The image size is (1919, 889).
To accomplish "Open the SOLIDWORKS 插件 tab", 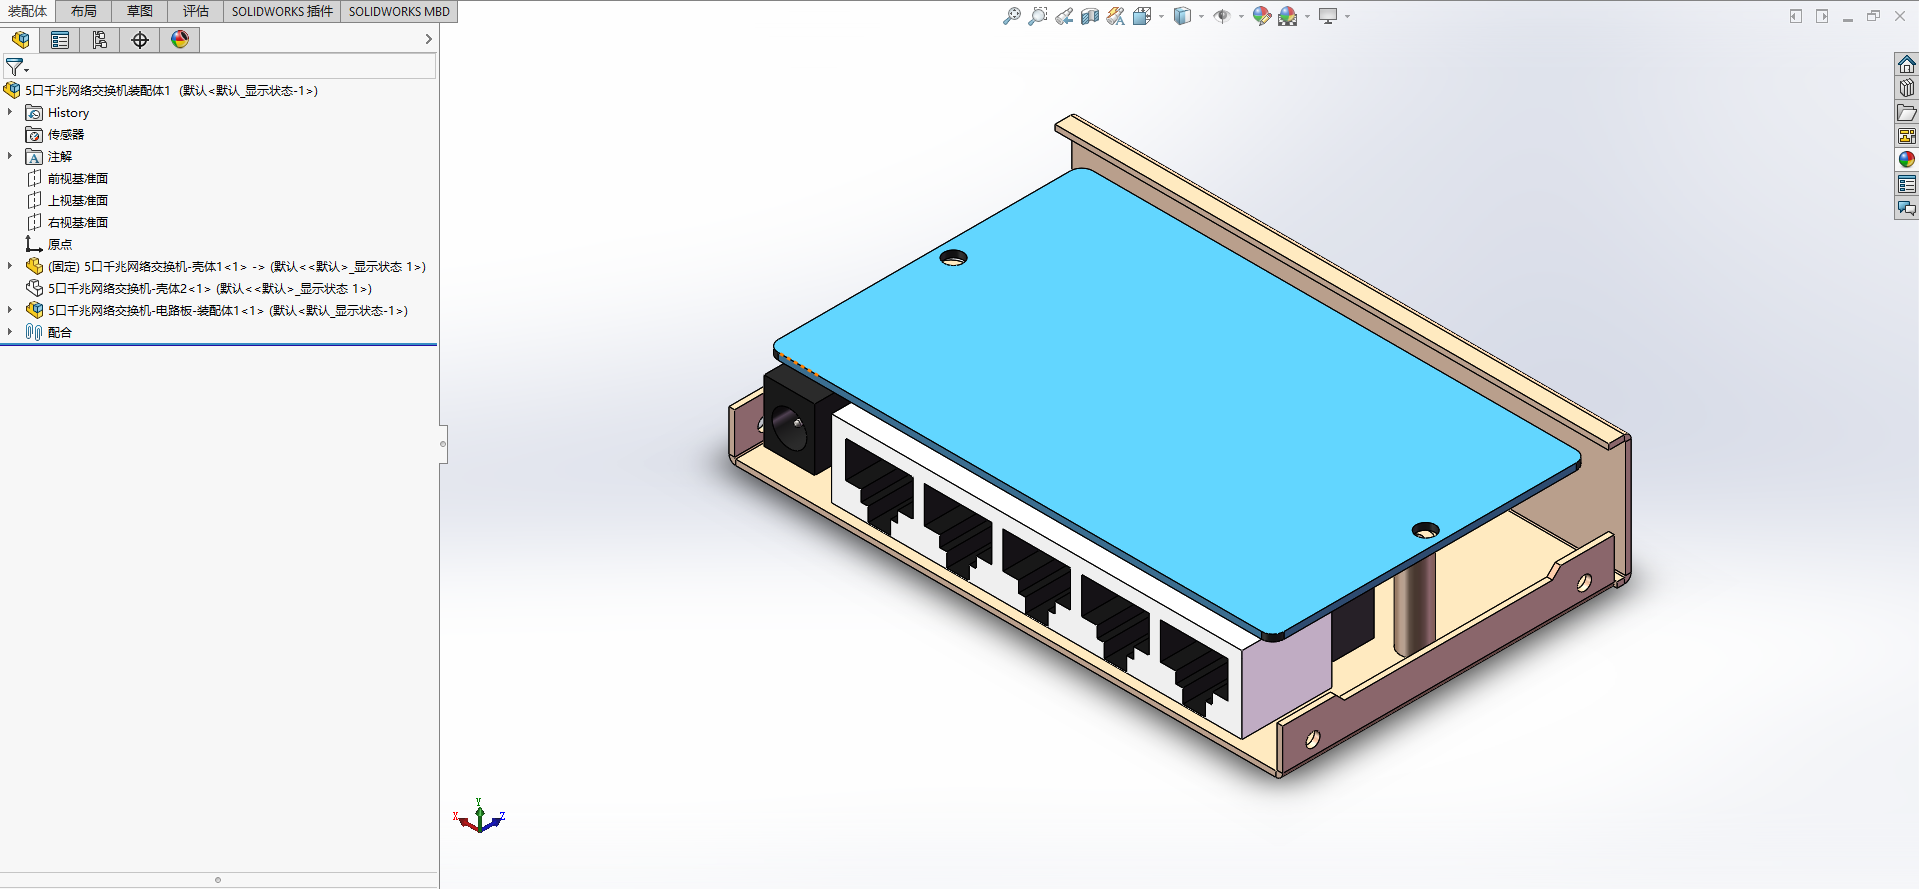I will click(282, 11).
